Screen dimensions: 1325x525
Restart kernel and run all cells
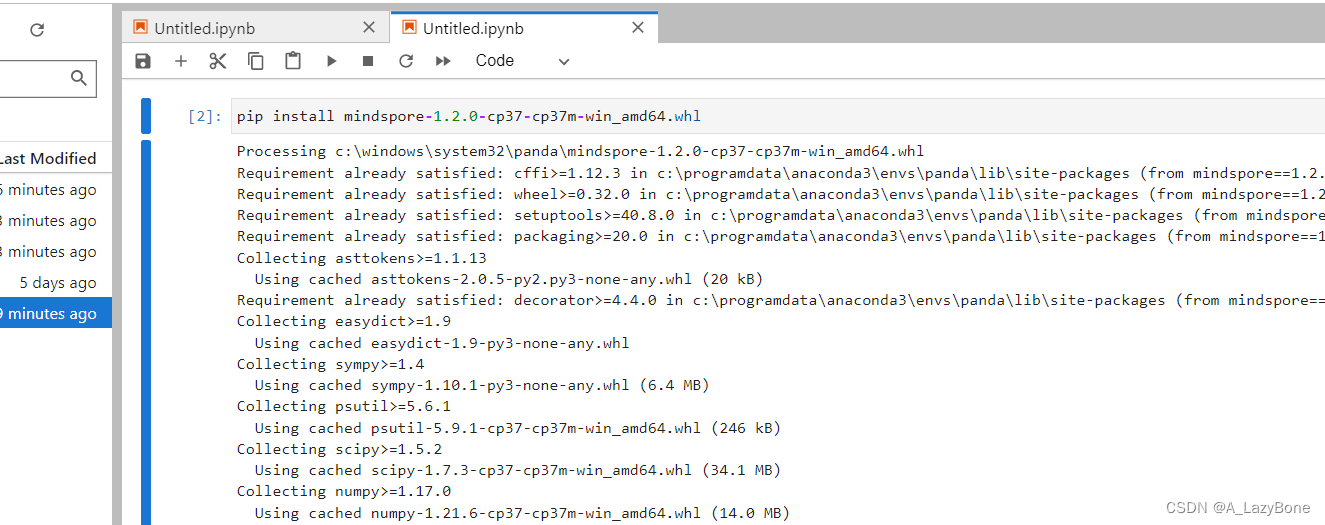[443, 61]
